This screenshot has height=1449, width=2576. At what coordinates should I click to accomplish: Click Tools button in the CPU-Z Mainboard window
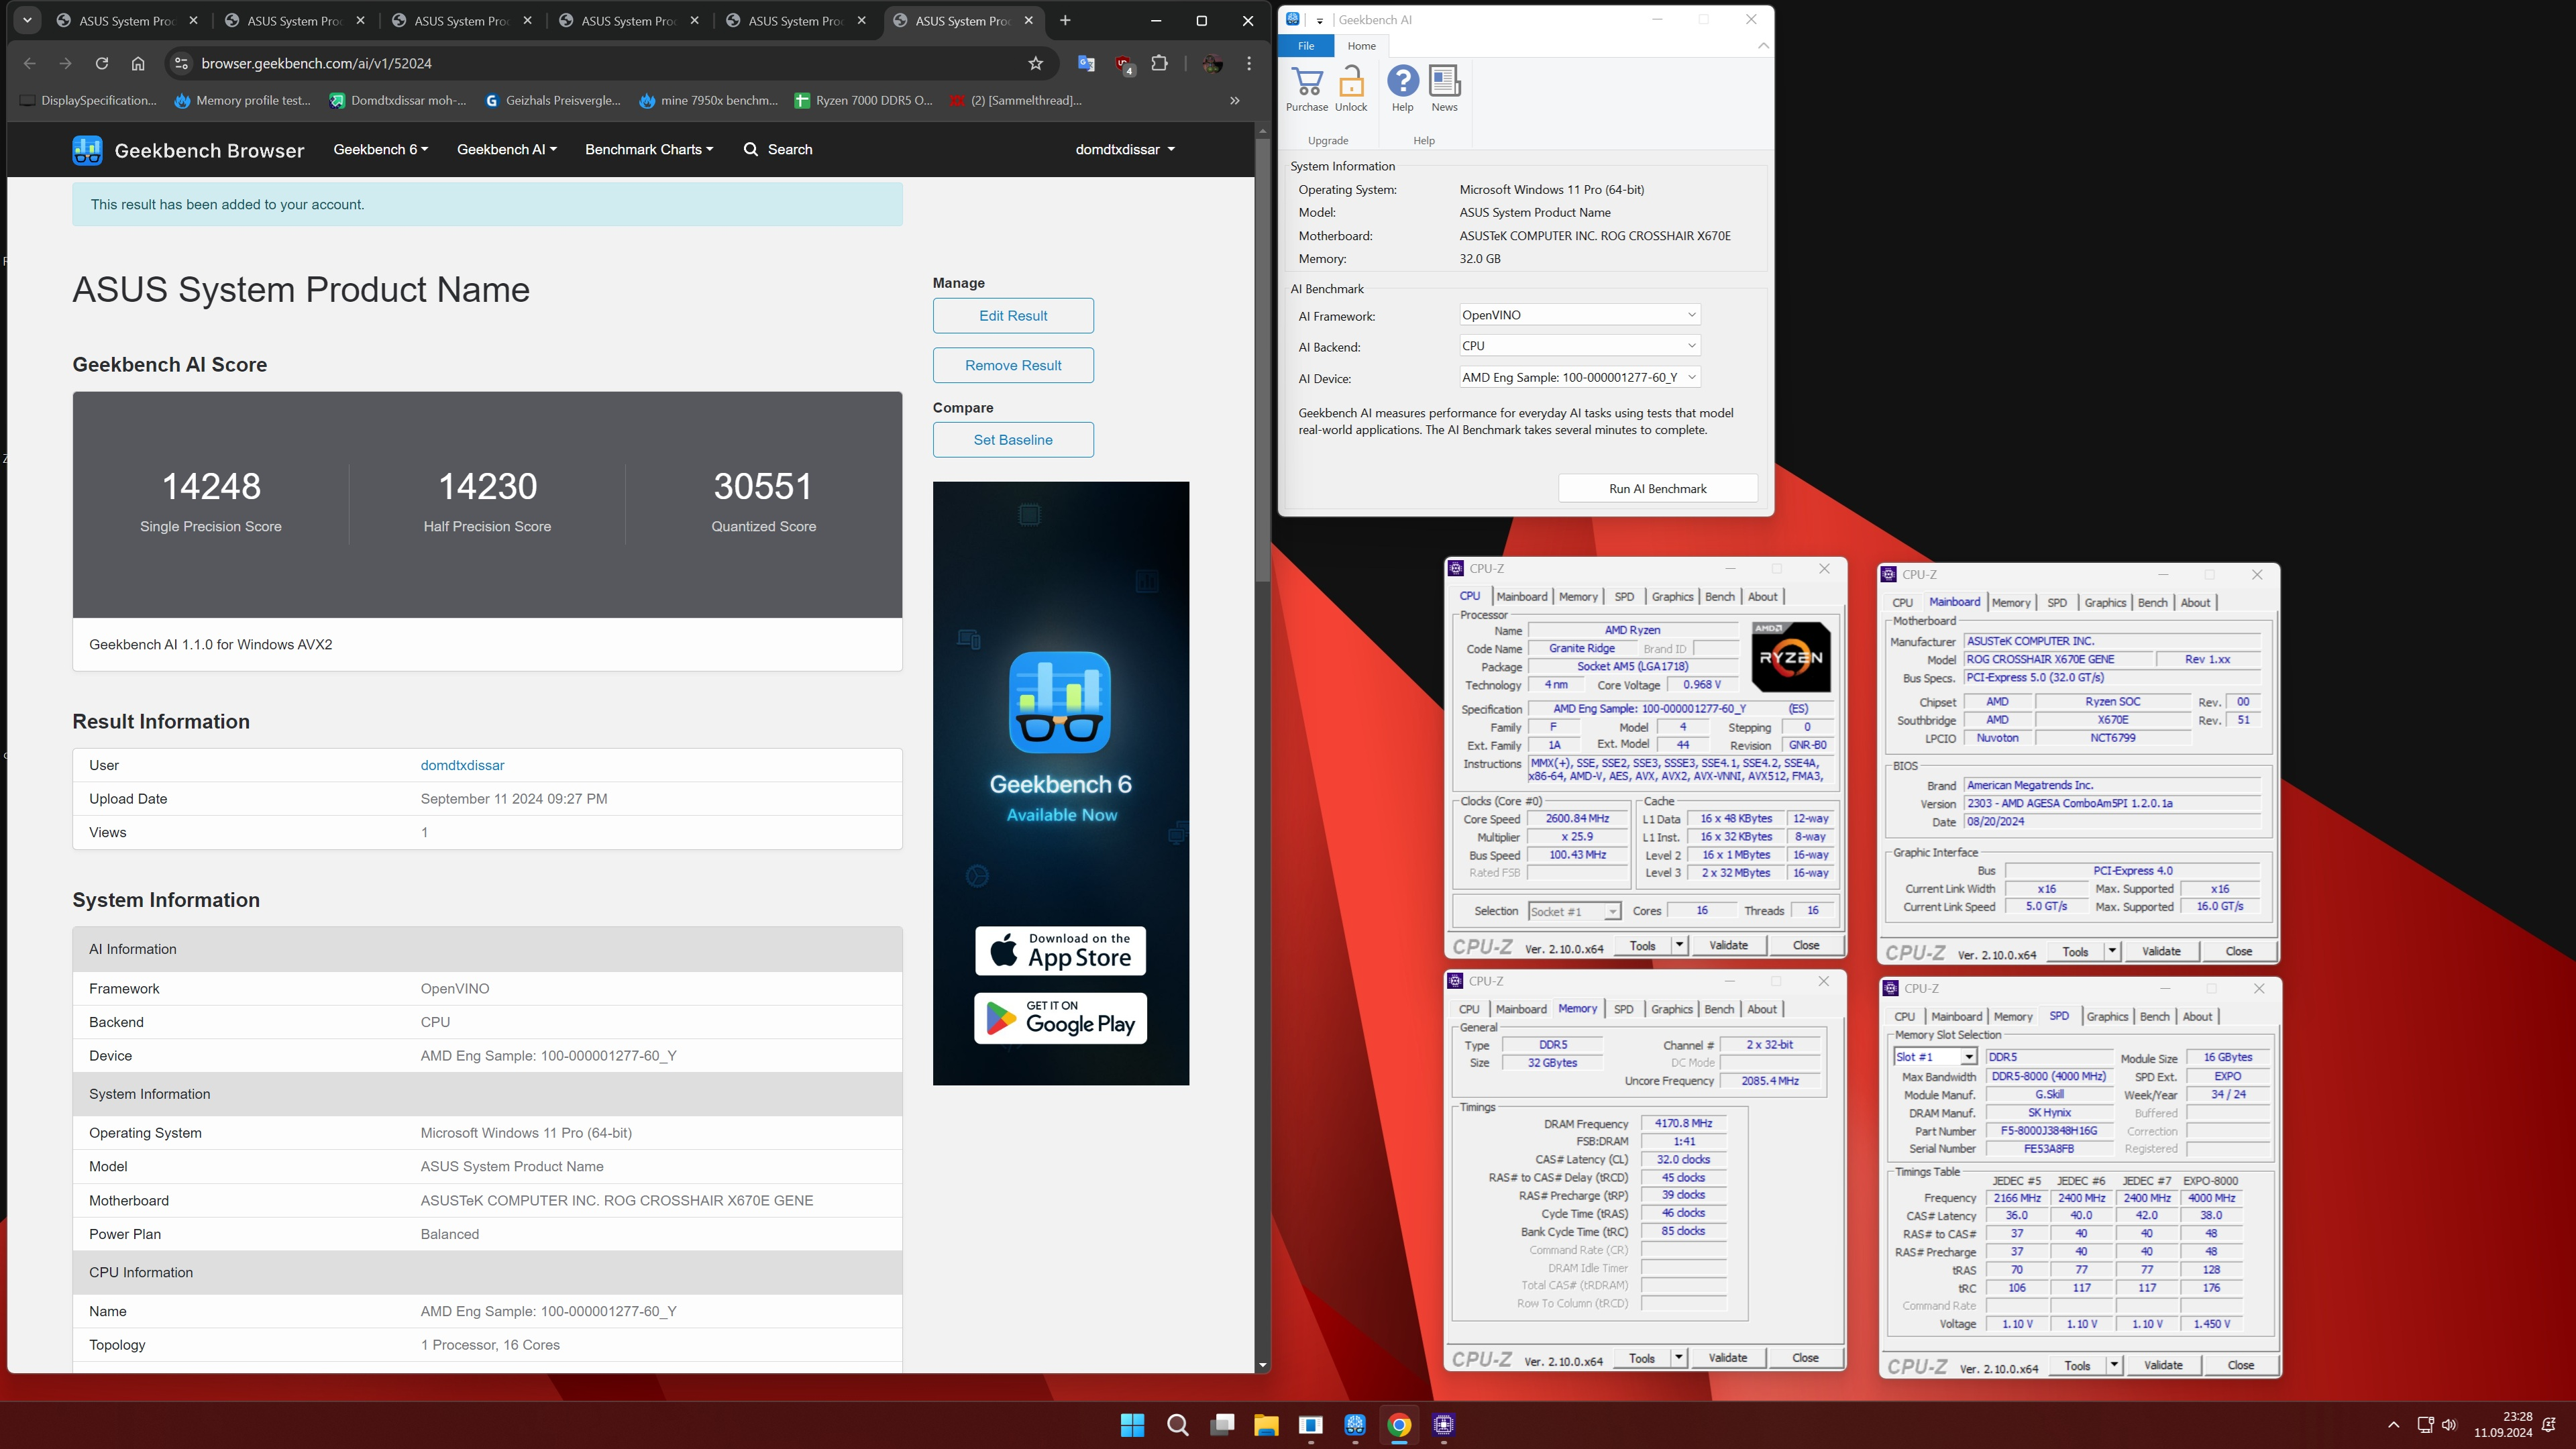tap(2075, 952)
